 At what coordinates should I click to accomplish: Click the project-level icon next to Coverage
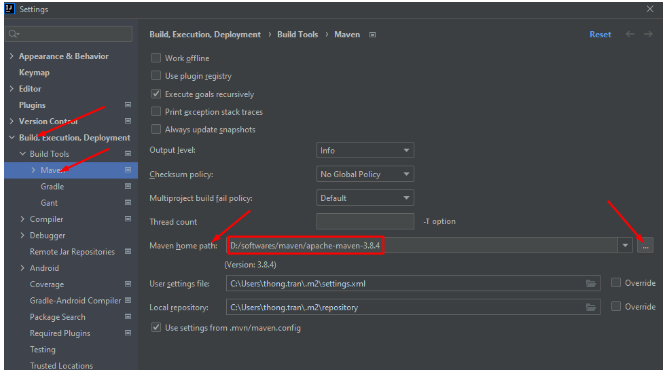click(x=128, y=284)
